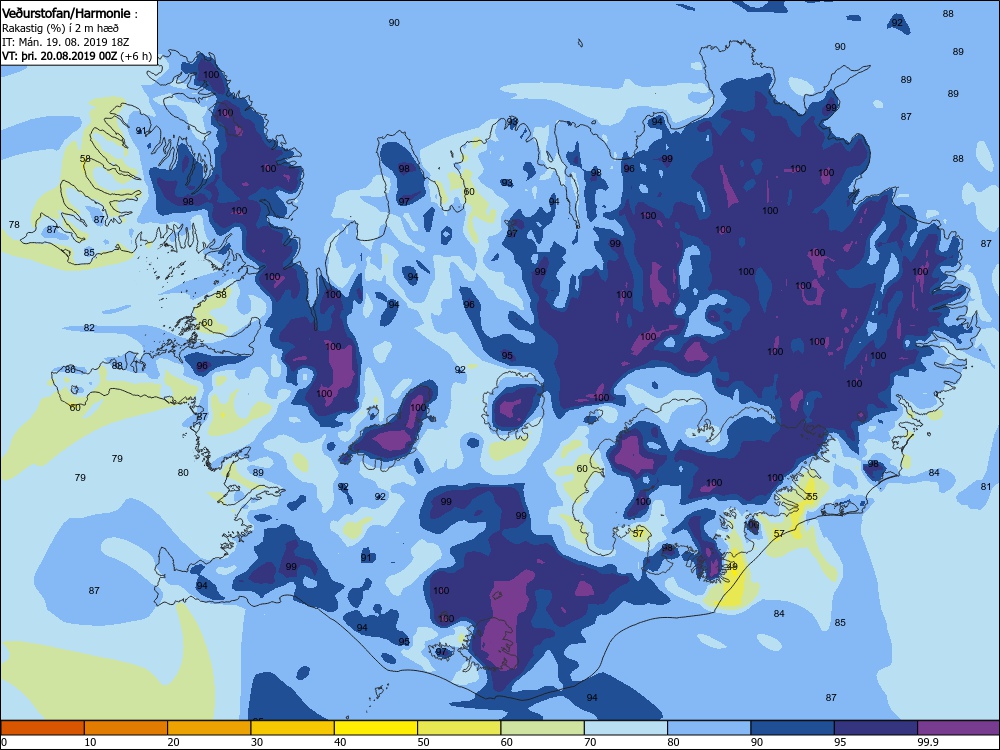Click the '10' legend scale label
Screen dimensions: 1000x750
(90, 742)
